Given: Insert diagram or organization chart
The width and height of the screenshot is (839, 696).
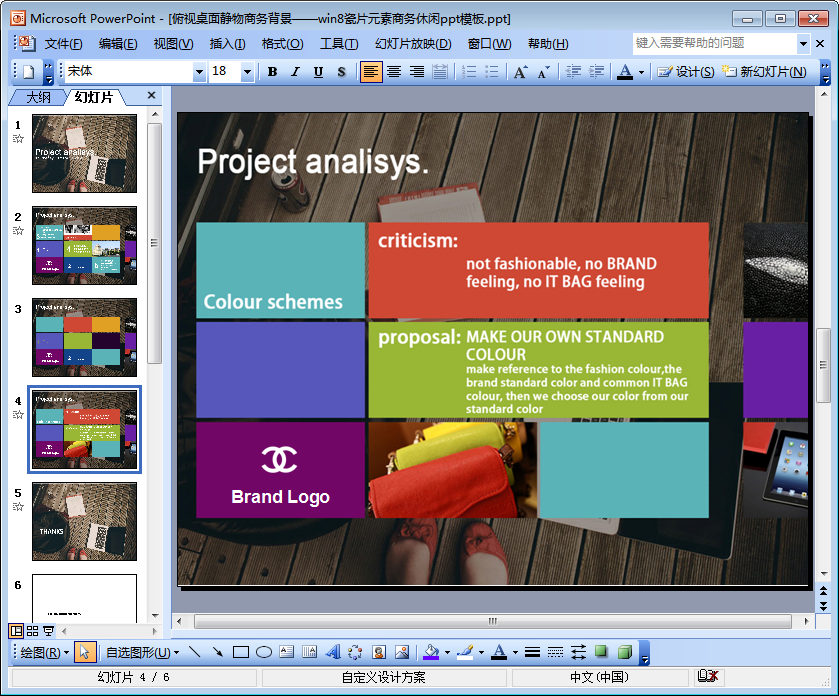Looking at the screenshot, I should click(x=355, y=652).
